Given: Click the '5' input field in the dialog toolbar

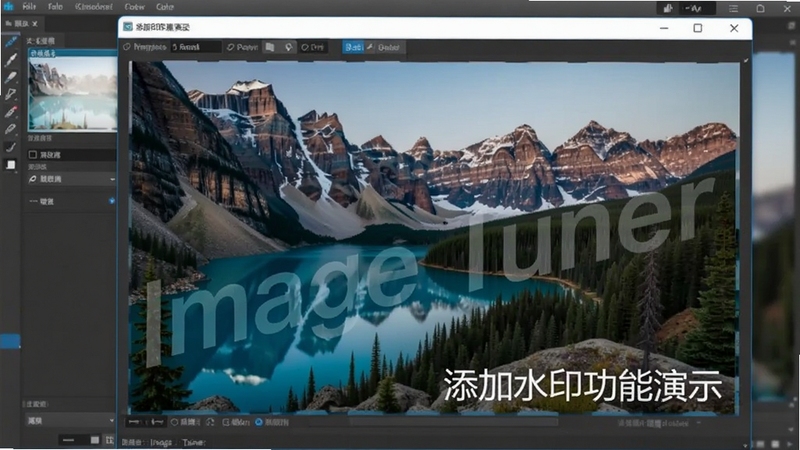Looking at the screenshot, I should [x=196, y=47].
